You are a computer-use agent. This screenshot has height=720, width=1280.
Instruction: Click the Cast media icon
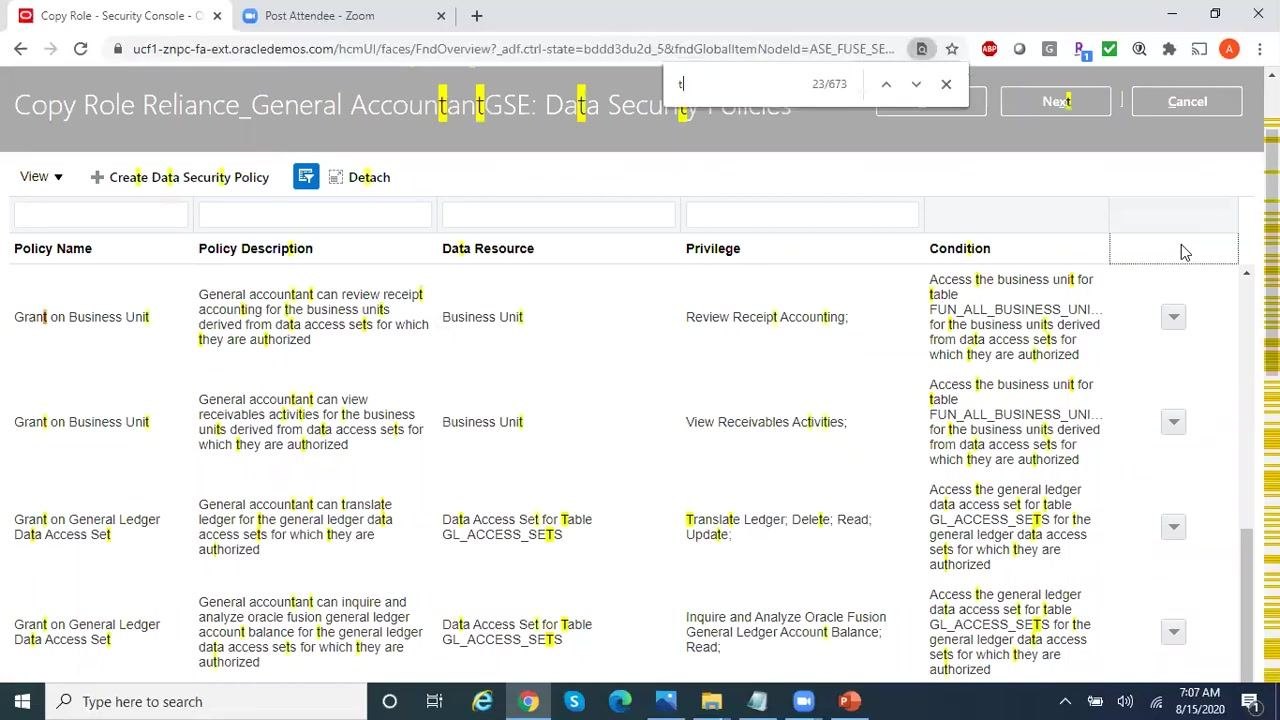coord(1199,49)
